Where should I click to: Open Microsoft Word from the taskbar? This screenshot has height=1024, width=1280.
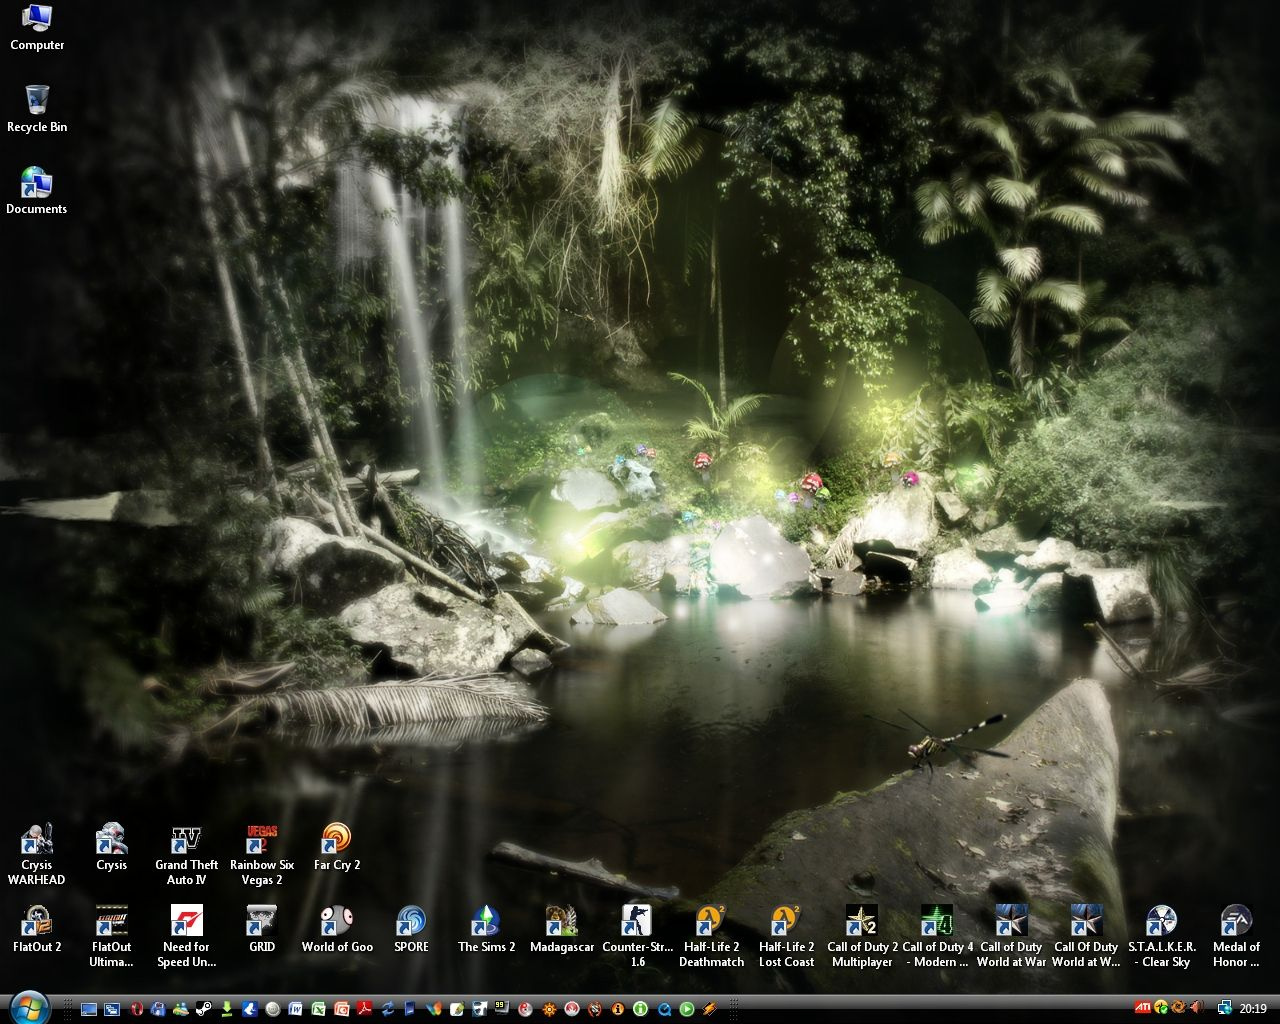coord(295,1009)
